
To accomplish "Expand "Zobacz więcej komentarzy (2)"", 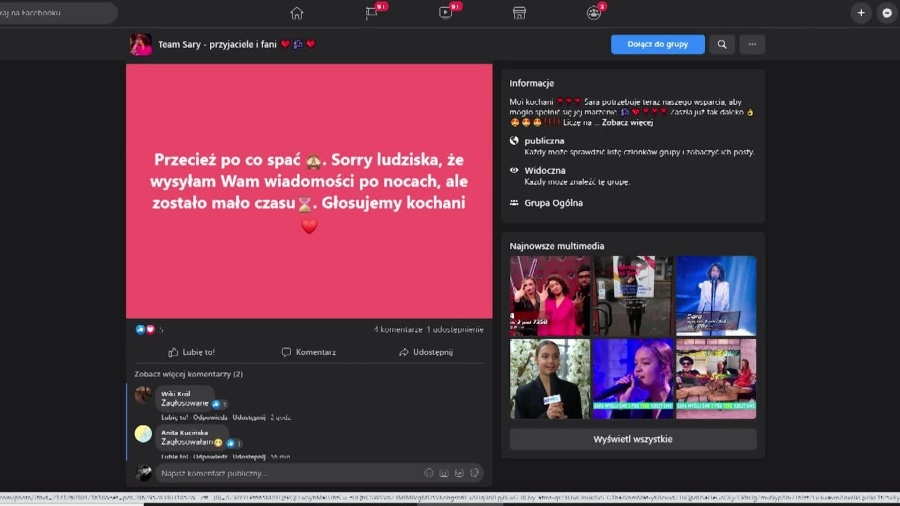I will coord(189,374).
